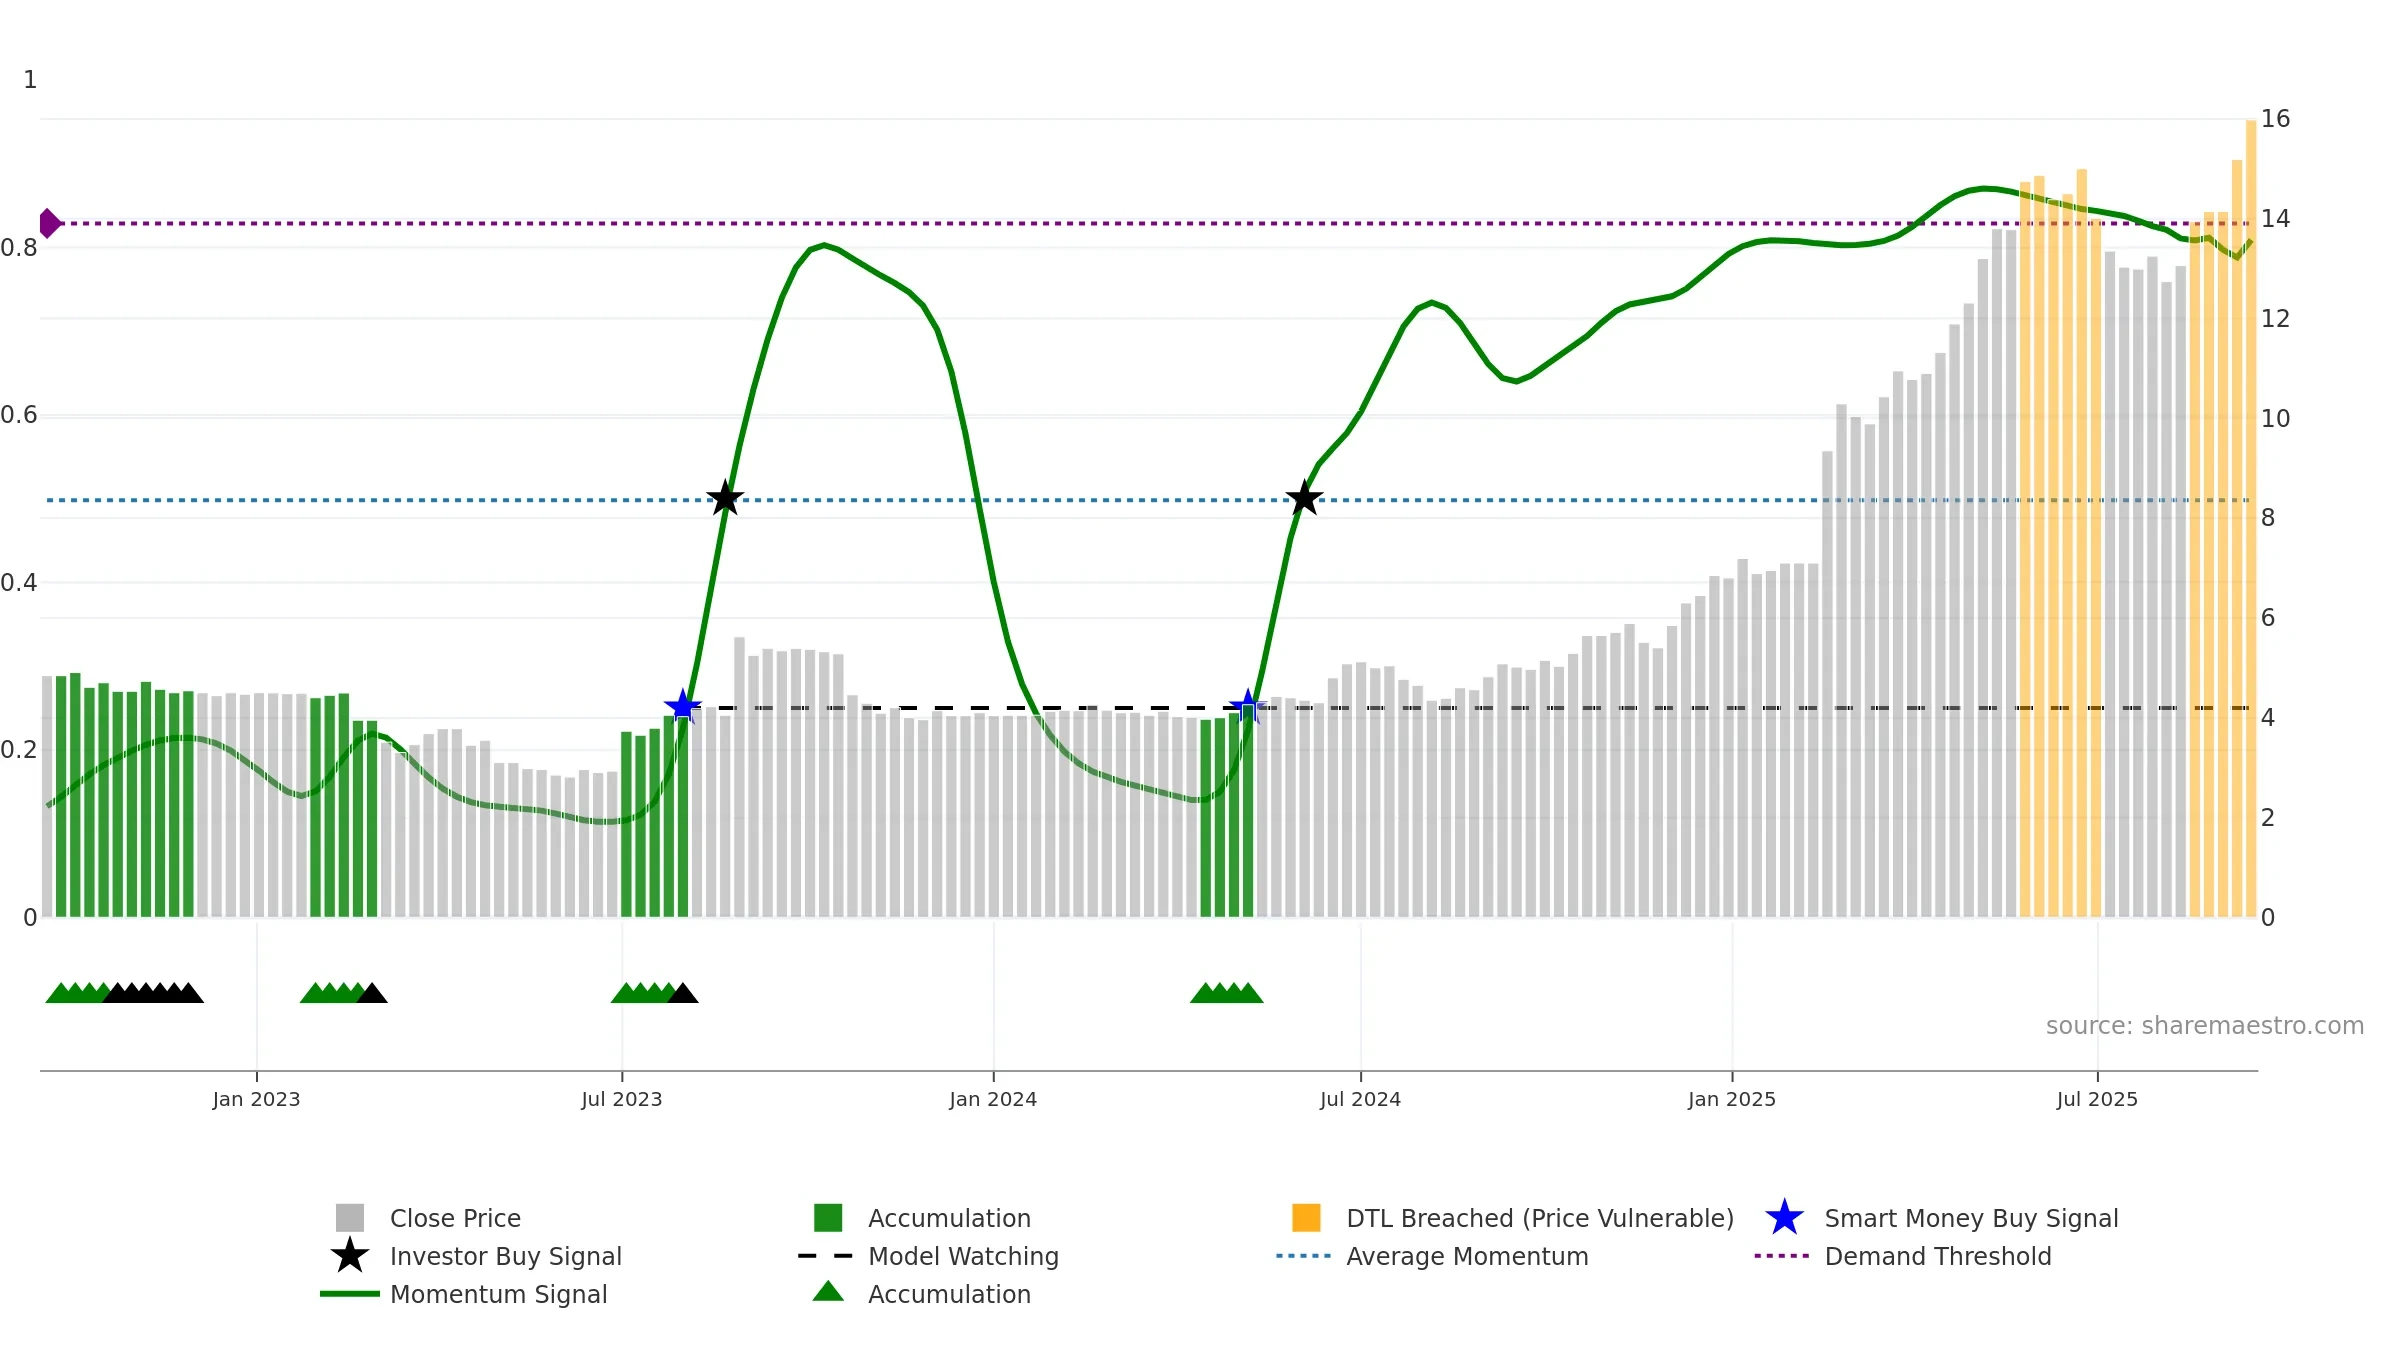The height and width of the screenshot is (1350, 2400).
Task: Click the Jul 2025 axis label
Action: 2097,1100
